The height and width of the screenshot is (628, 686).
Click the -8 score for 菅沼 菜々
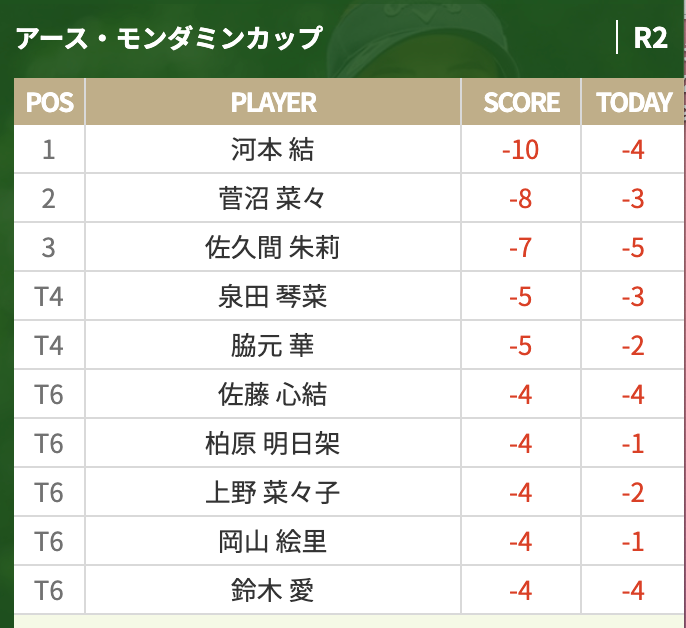(x=521, y=199)
